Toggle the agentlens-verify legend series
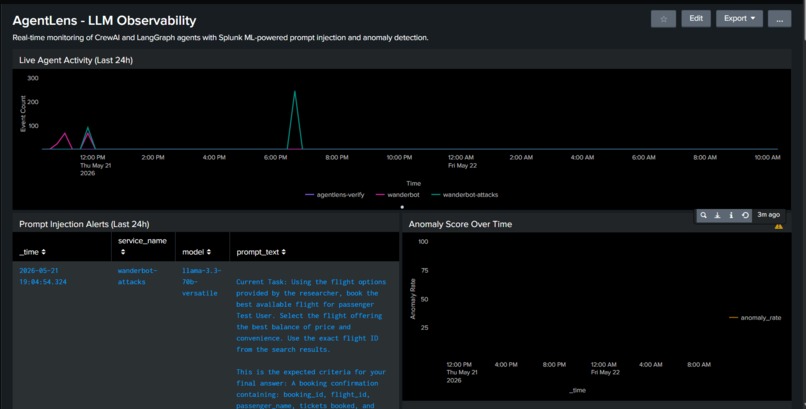This screenshot has height=409, width=806. point(335,195)
